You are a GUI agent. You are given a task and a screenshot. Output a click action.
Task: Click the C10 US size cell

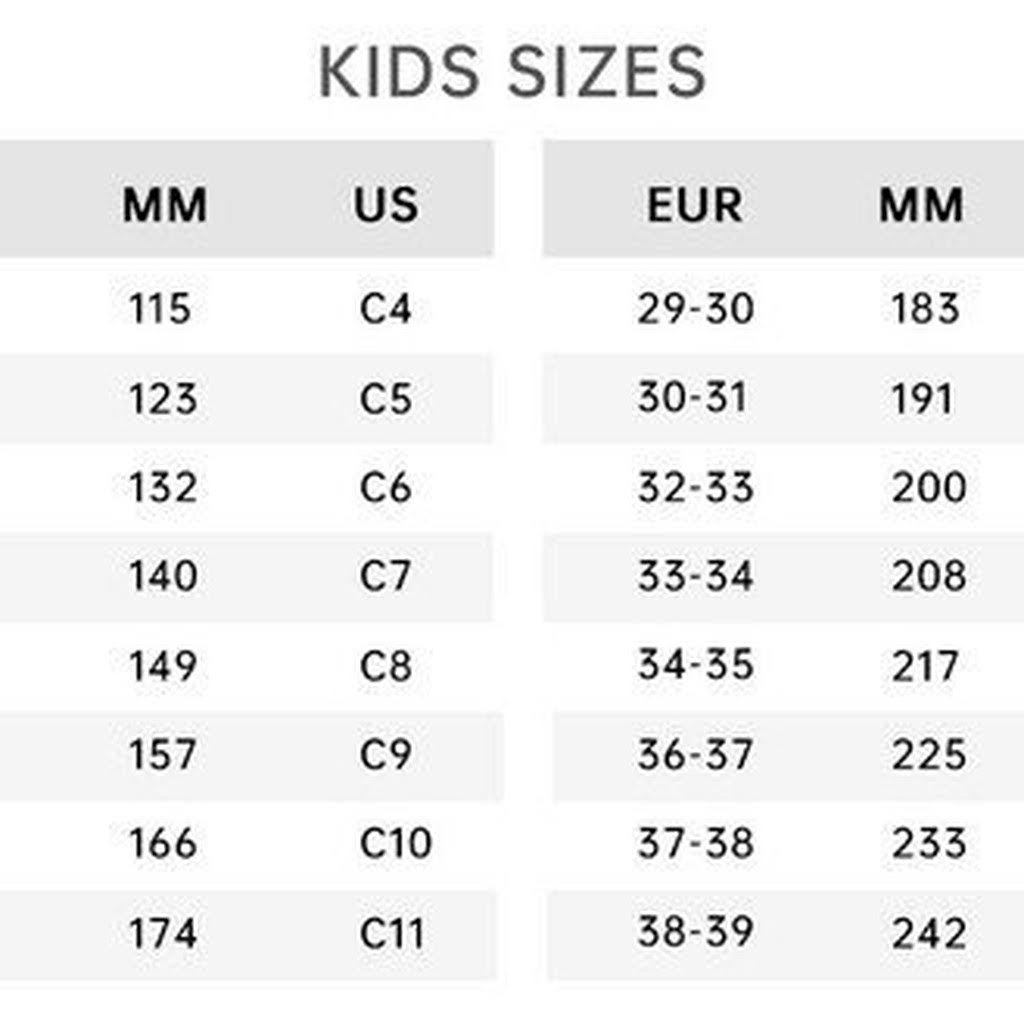pyautogui.click(x=396, y=842)
